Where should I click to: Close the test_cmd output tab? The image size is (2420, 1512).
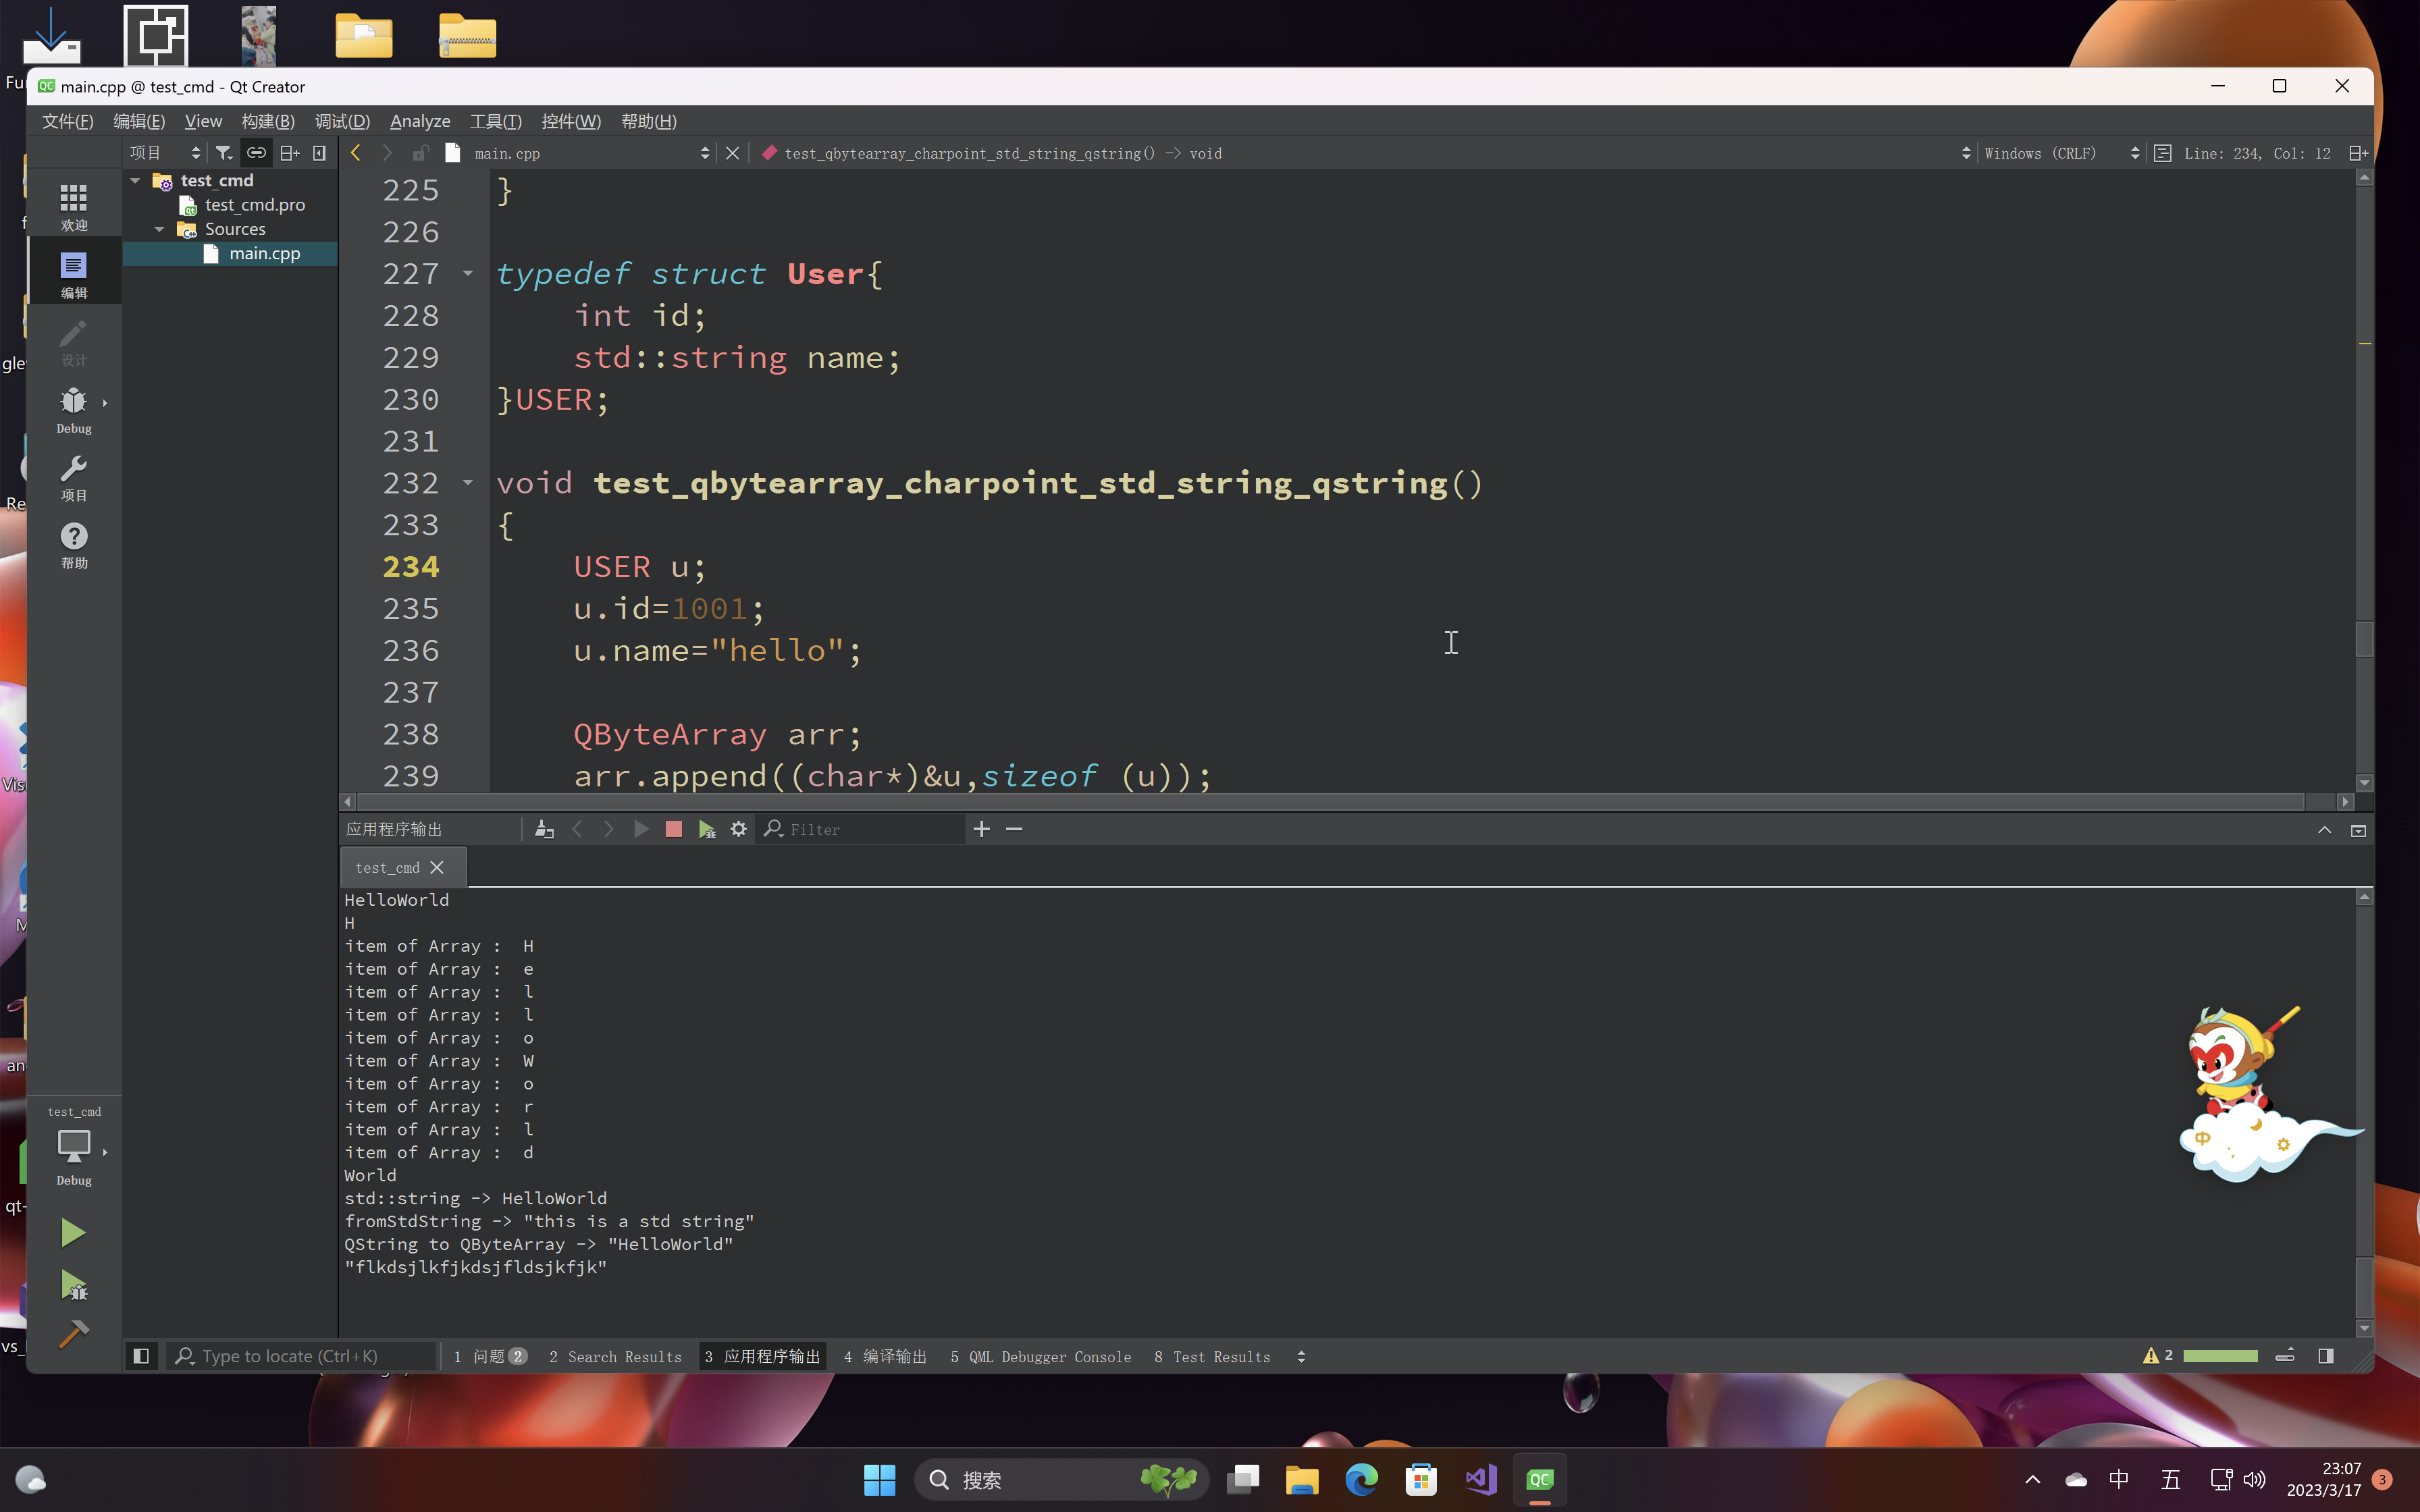pos(437,868)
